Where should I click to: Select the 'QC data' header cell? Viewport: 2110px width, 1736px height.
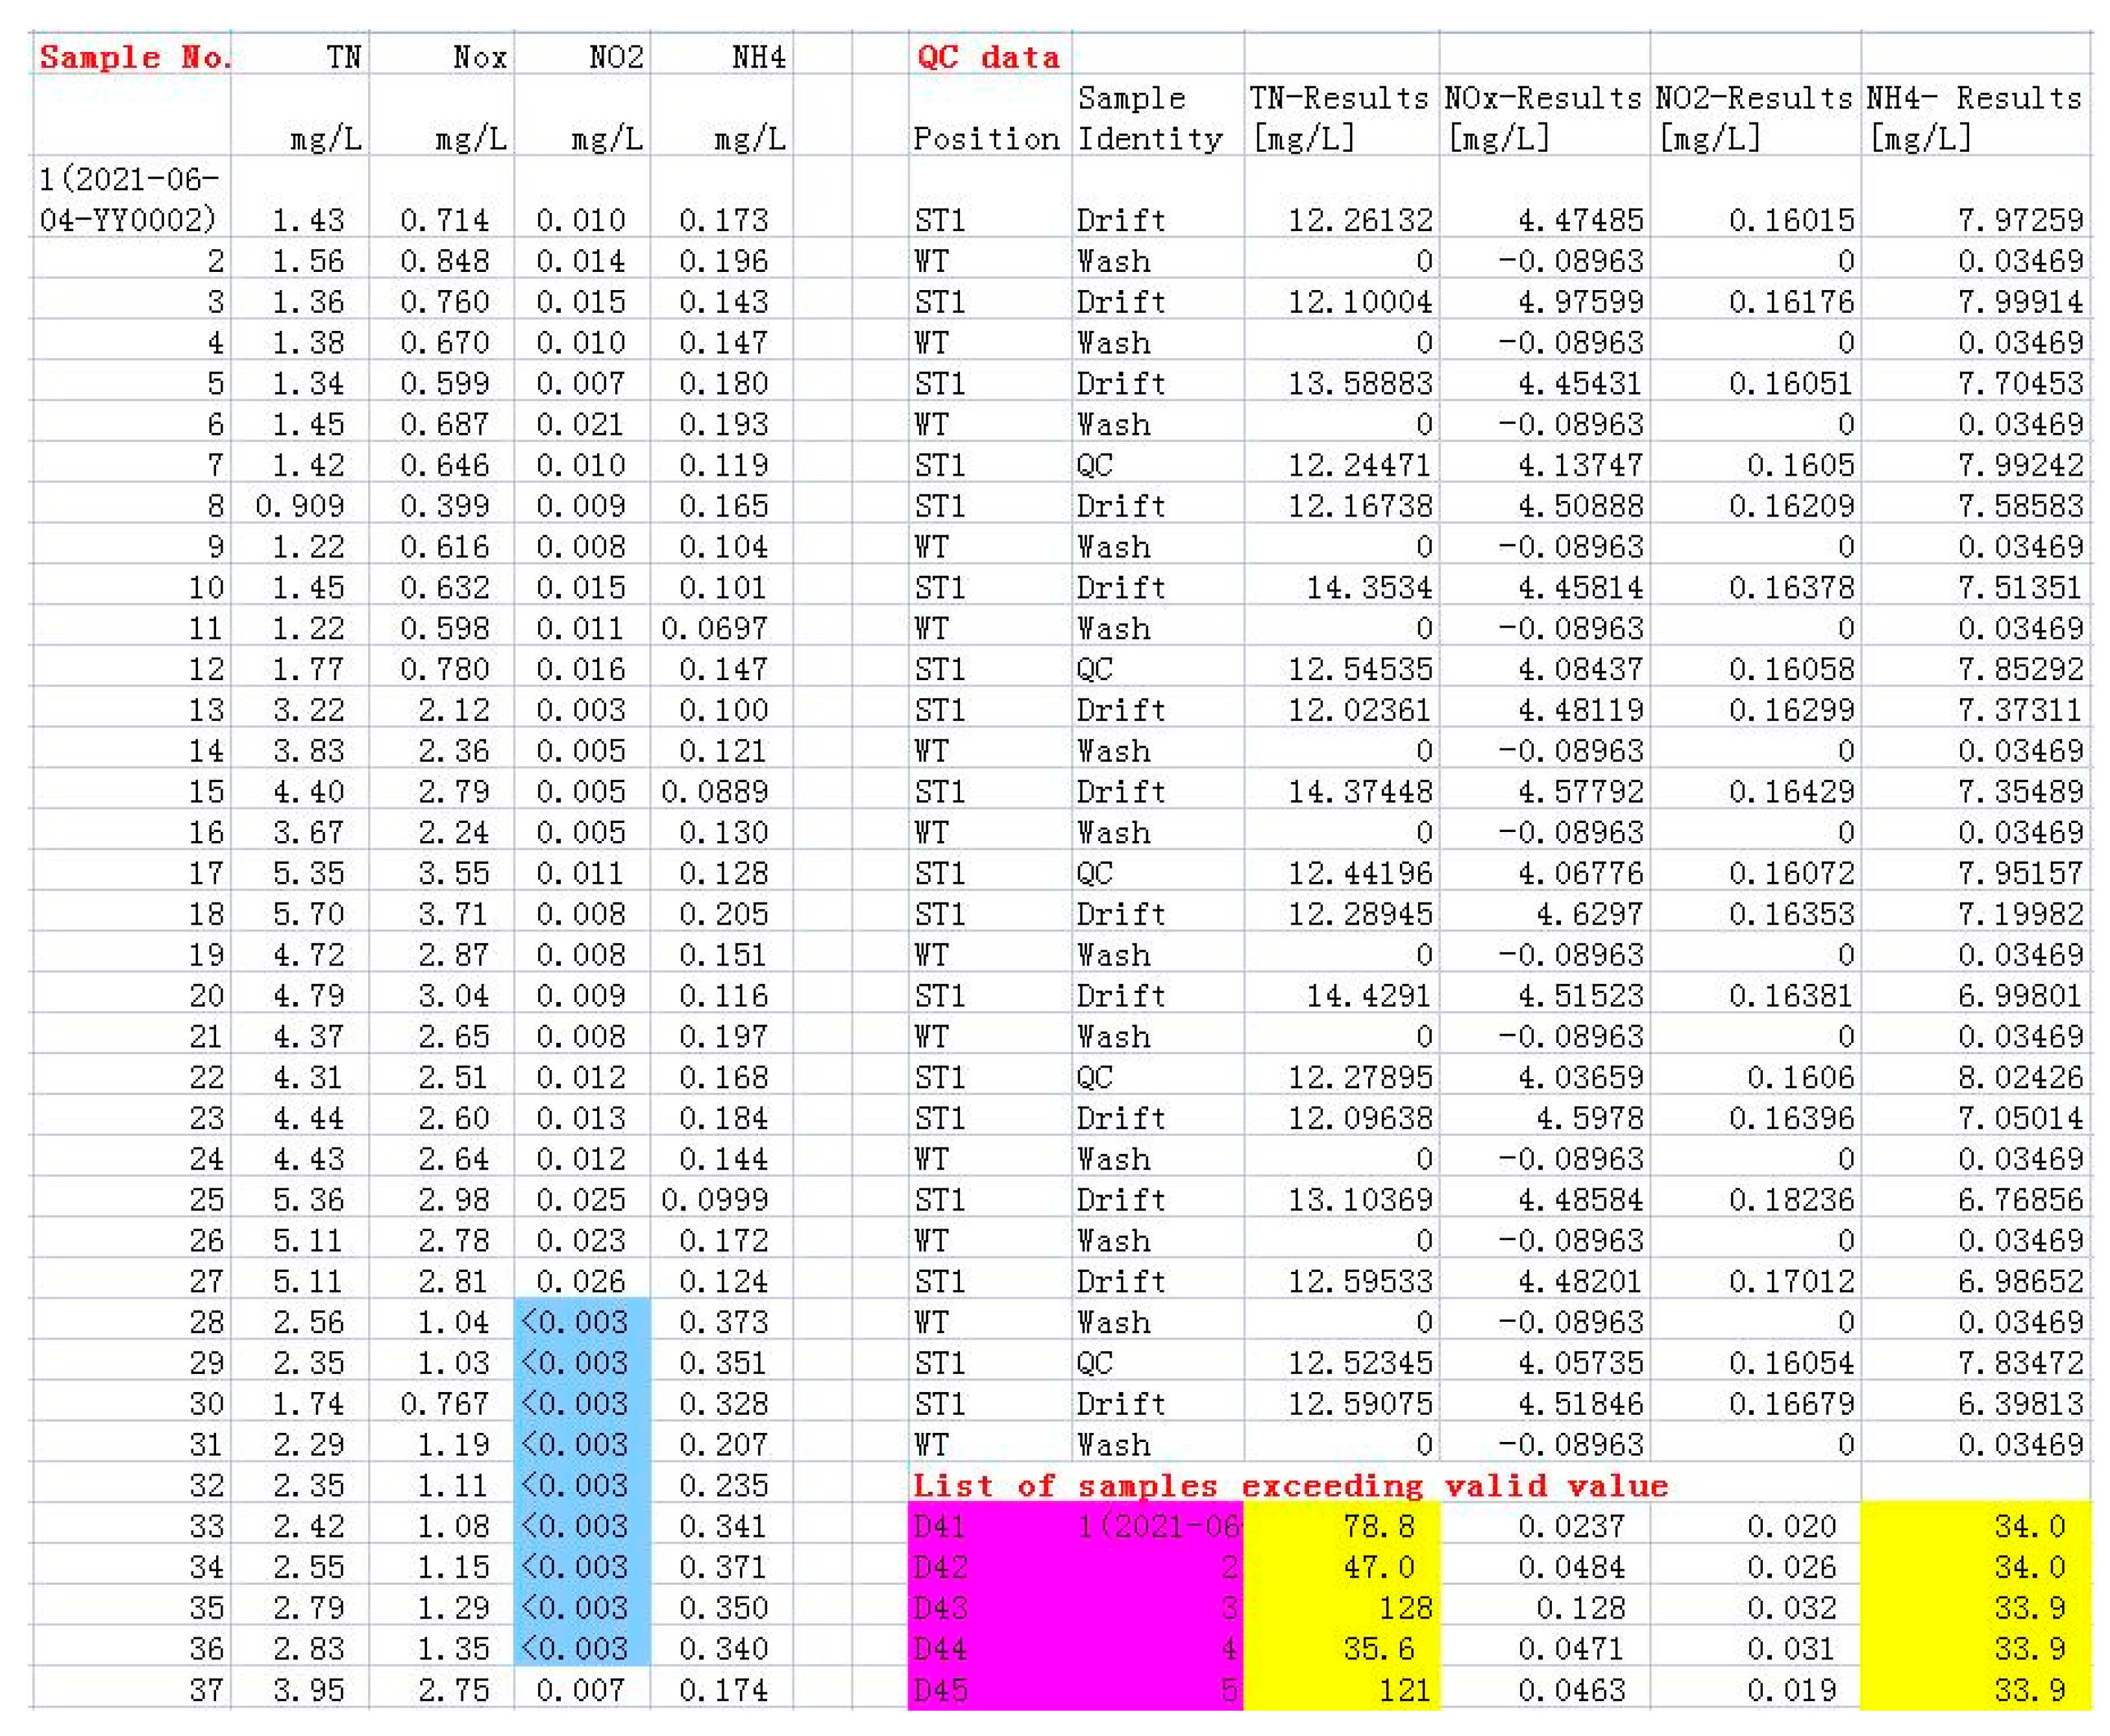(x=987, y=57)
